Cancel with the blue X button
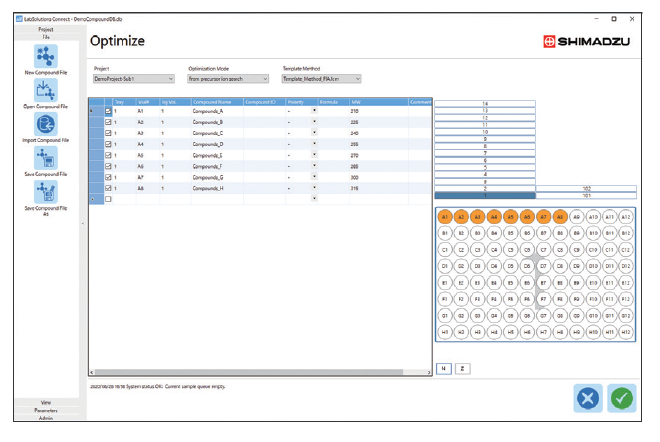This screenshot has height=442, width=660. (588, 397)
